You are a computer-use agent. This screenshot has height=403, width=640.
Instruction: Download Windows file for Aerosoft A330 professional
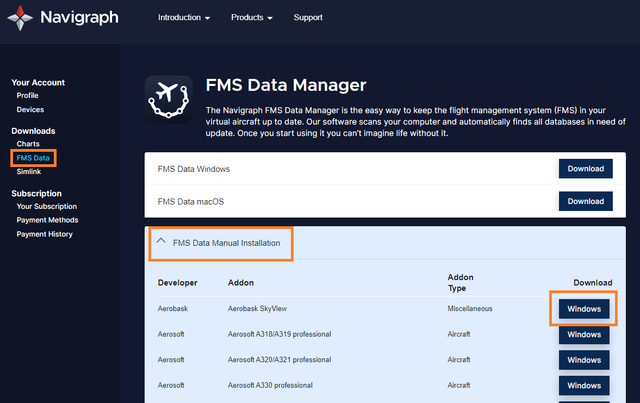tap(584, 385)
